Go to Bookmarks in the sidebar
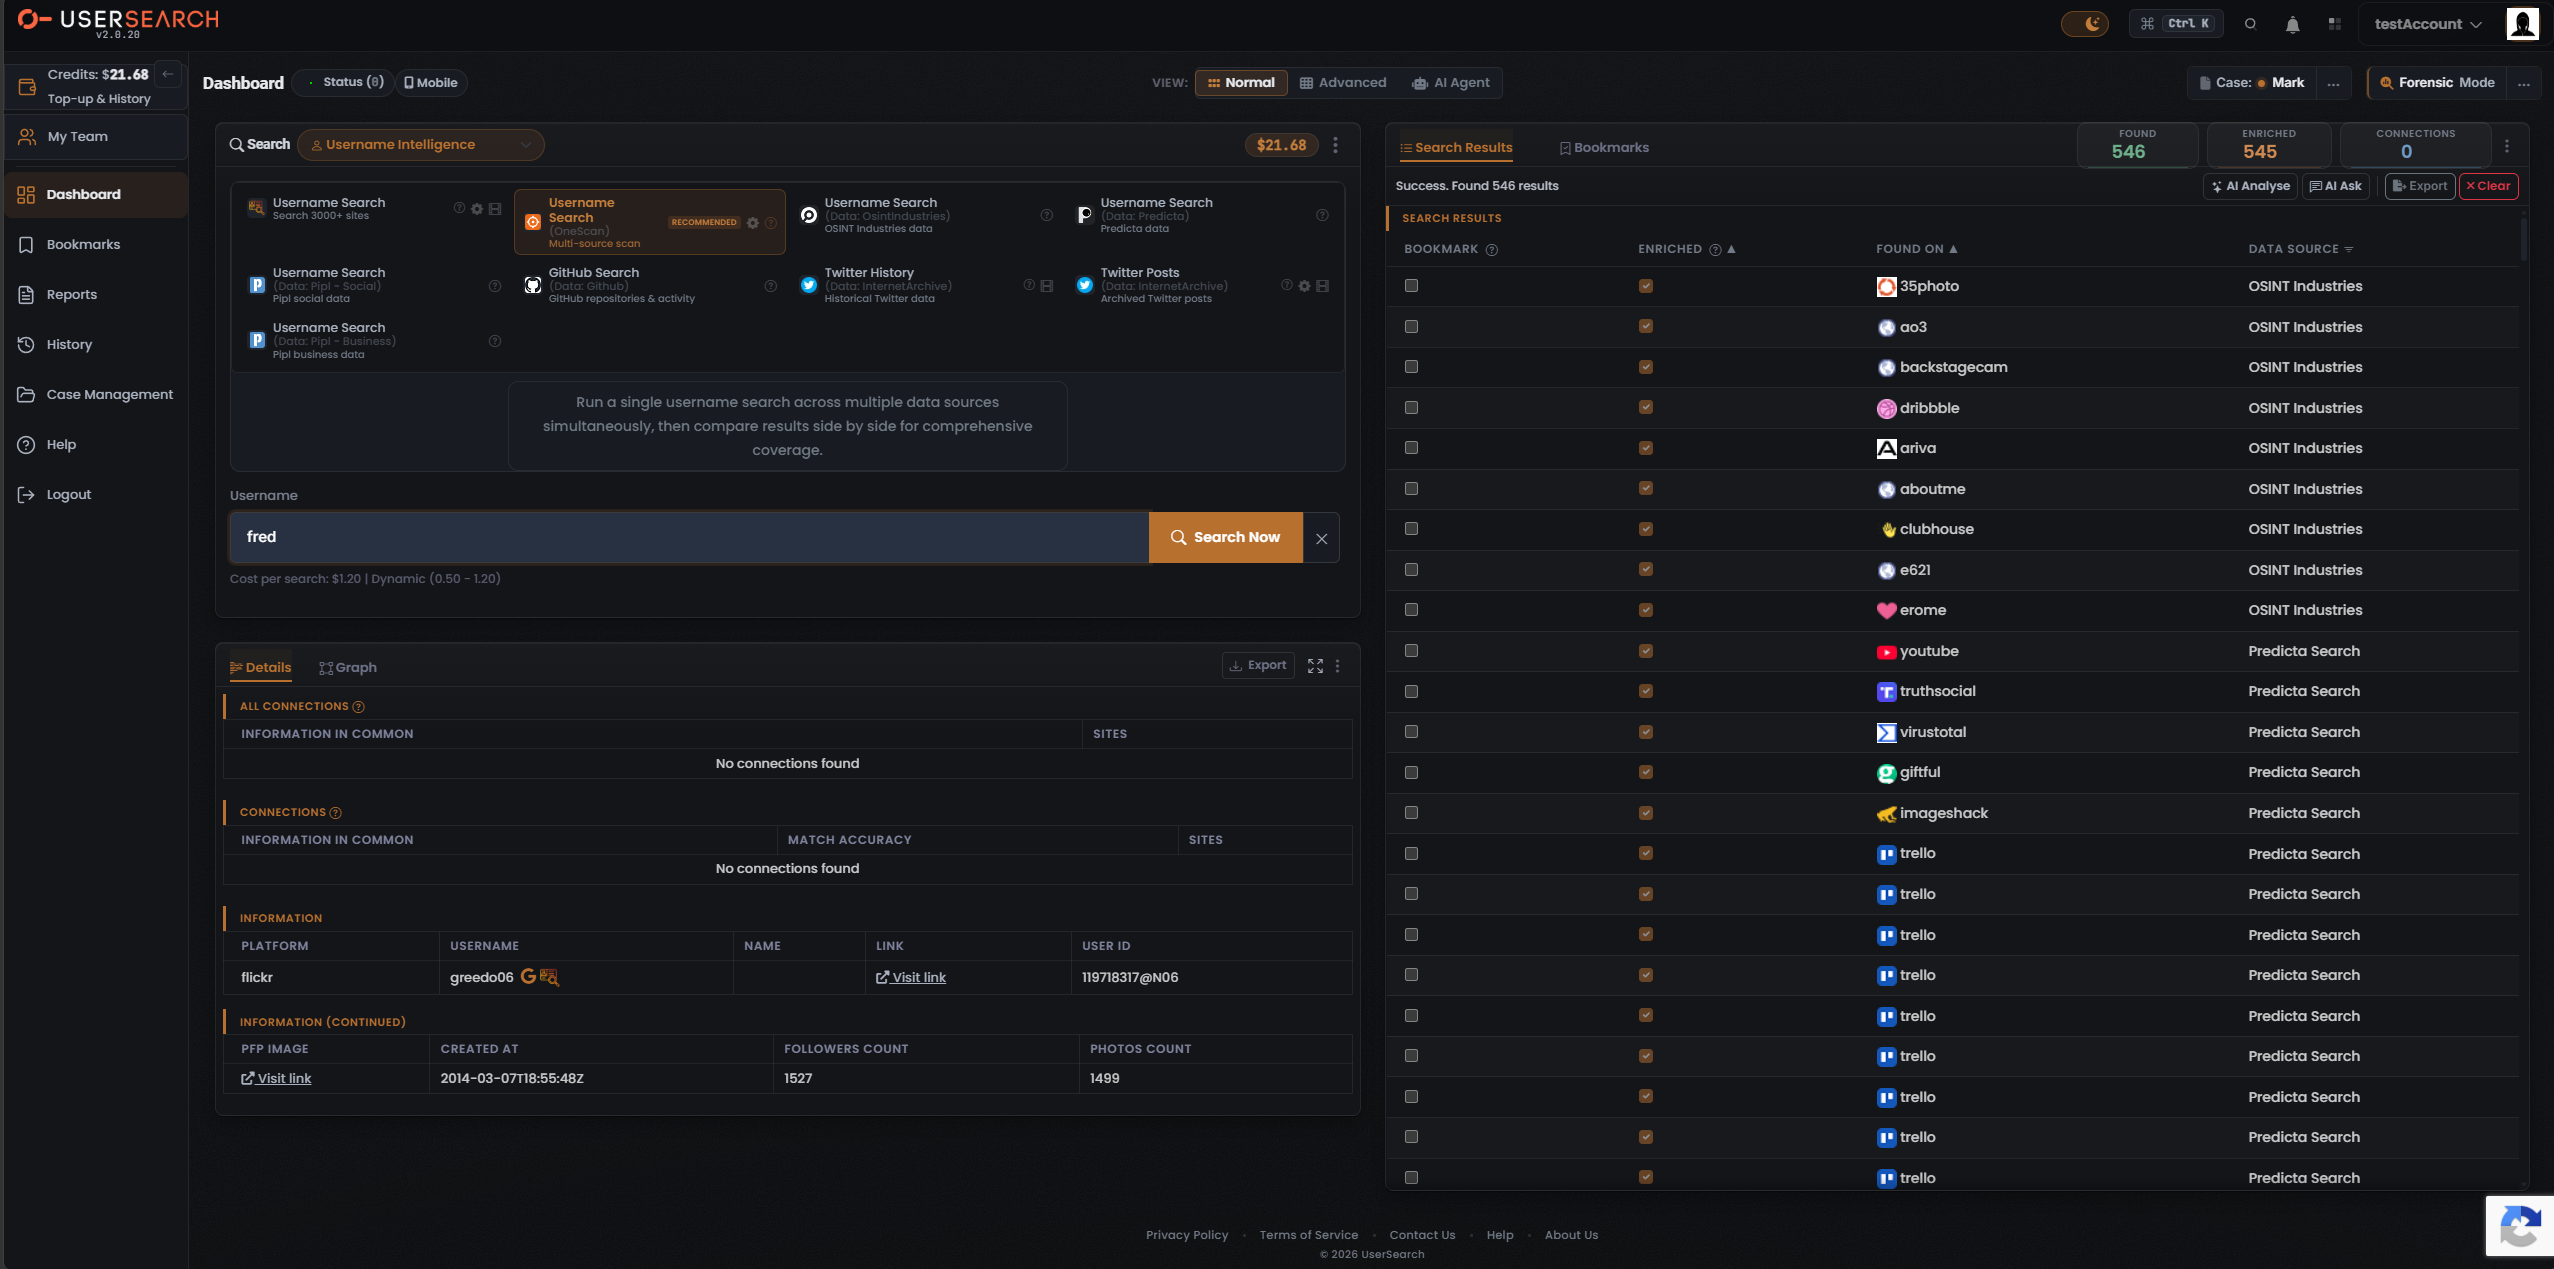2554x1269 pixels. (x=96, y=245)
